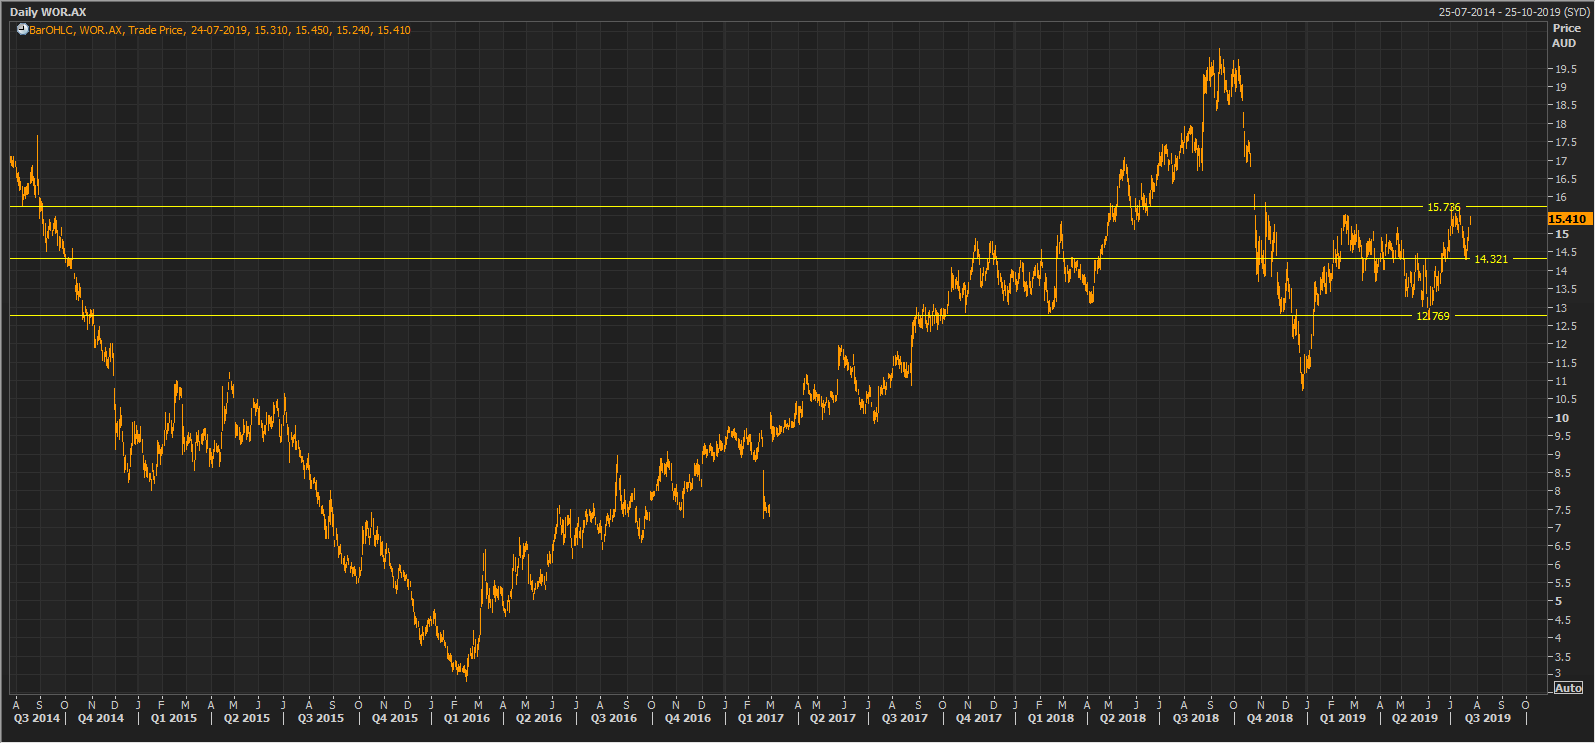
Task: Click the Q3 2018 quarter label
Action: tap(1196, 718)
